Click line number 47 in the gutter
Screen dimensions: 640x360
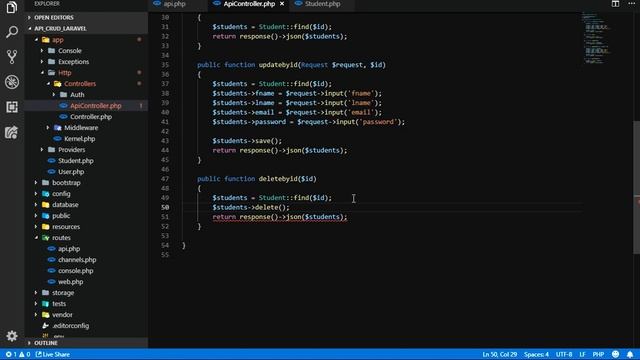point(165,179)
